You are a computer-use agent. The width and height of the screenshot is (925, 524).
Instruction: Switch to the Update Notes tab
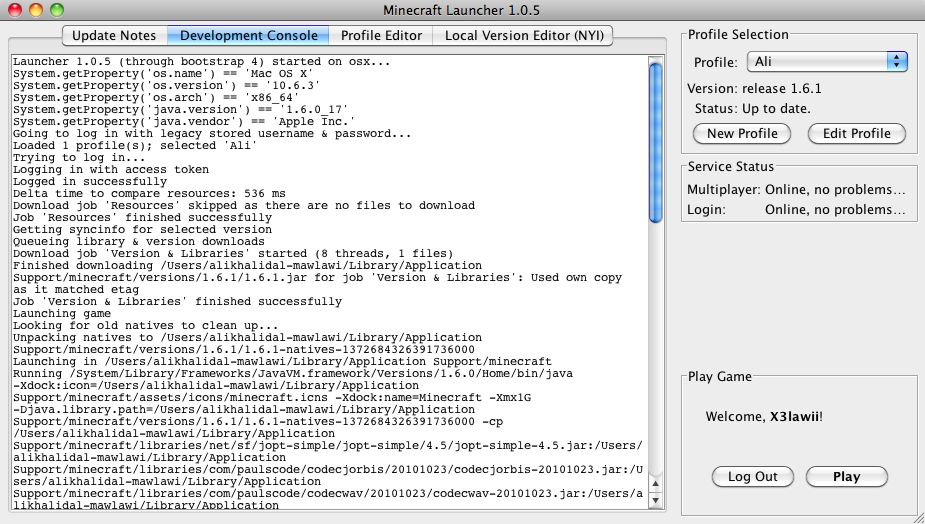pos(114,35)
